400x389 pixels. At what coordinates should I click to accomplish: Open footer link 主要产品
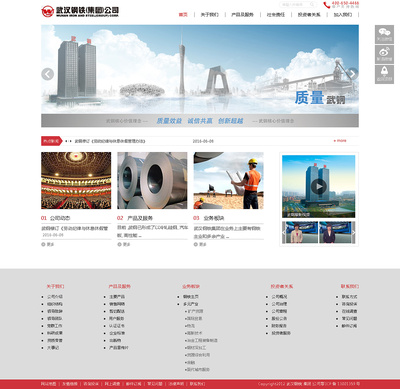pyautogui.click(x=117, y=297)
